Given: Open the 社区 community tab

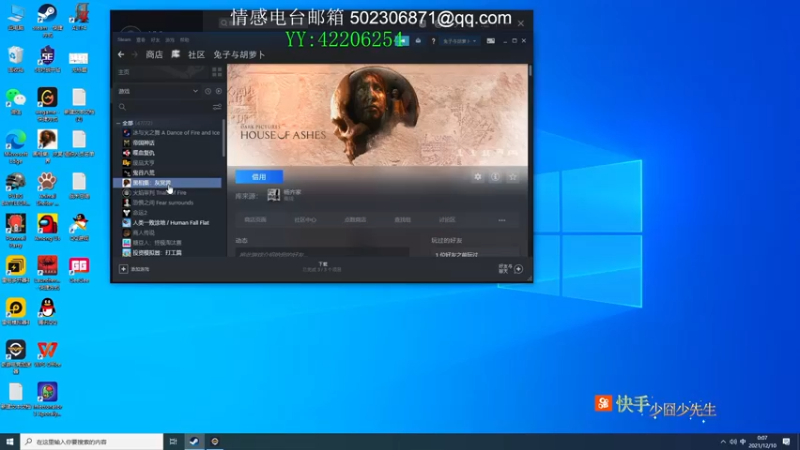Looking at the screenshot, I should coord(196,55).
